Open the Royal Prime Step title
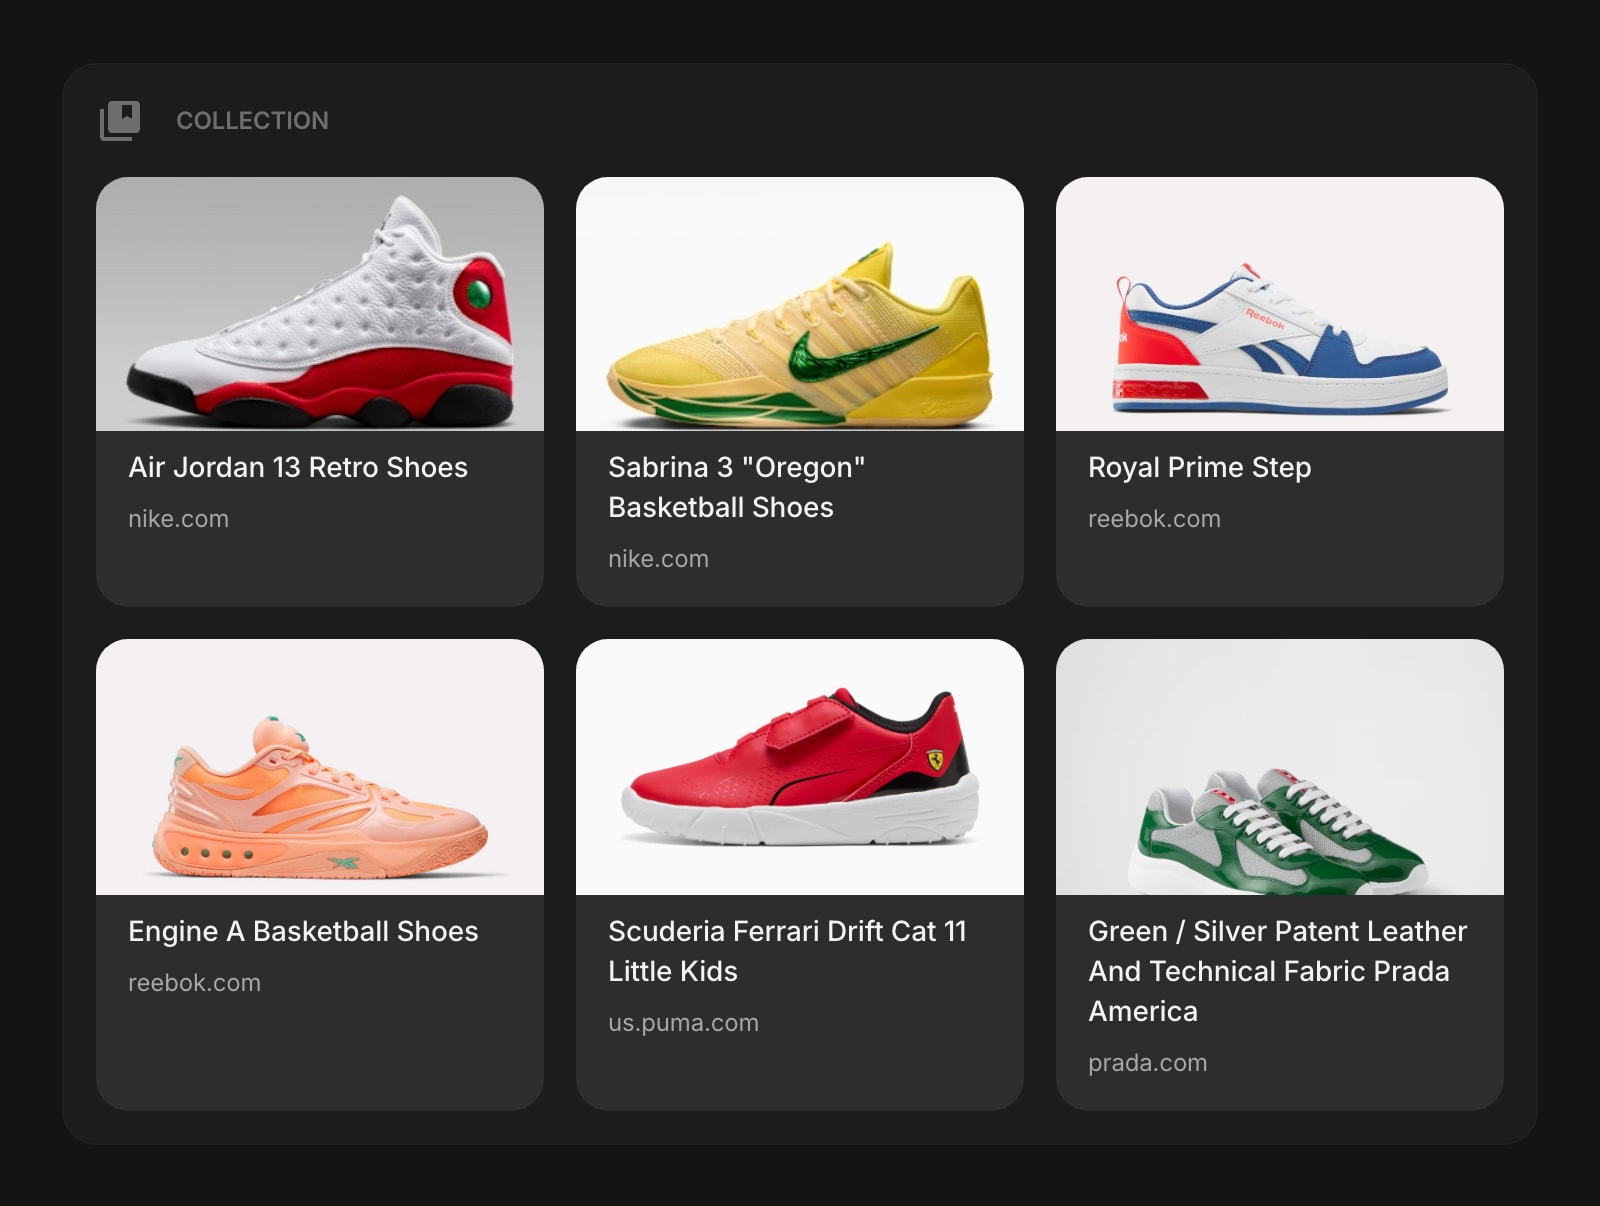The width and height of the screenshot is (1600, 1206). 1199,467
